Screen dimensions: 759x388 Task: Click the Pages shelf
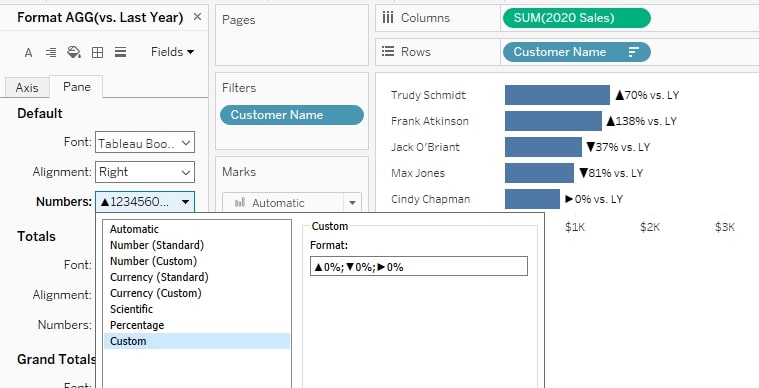[291, 35]
